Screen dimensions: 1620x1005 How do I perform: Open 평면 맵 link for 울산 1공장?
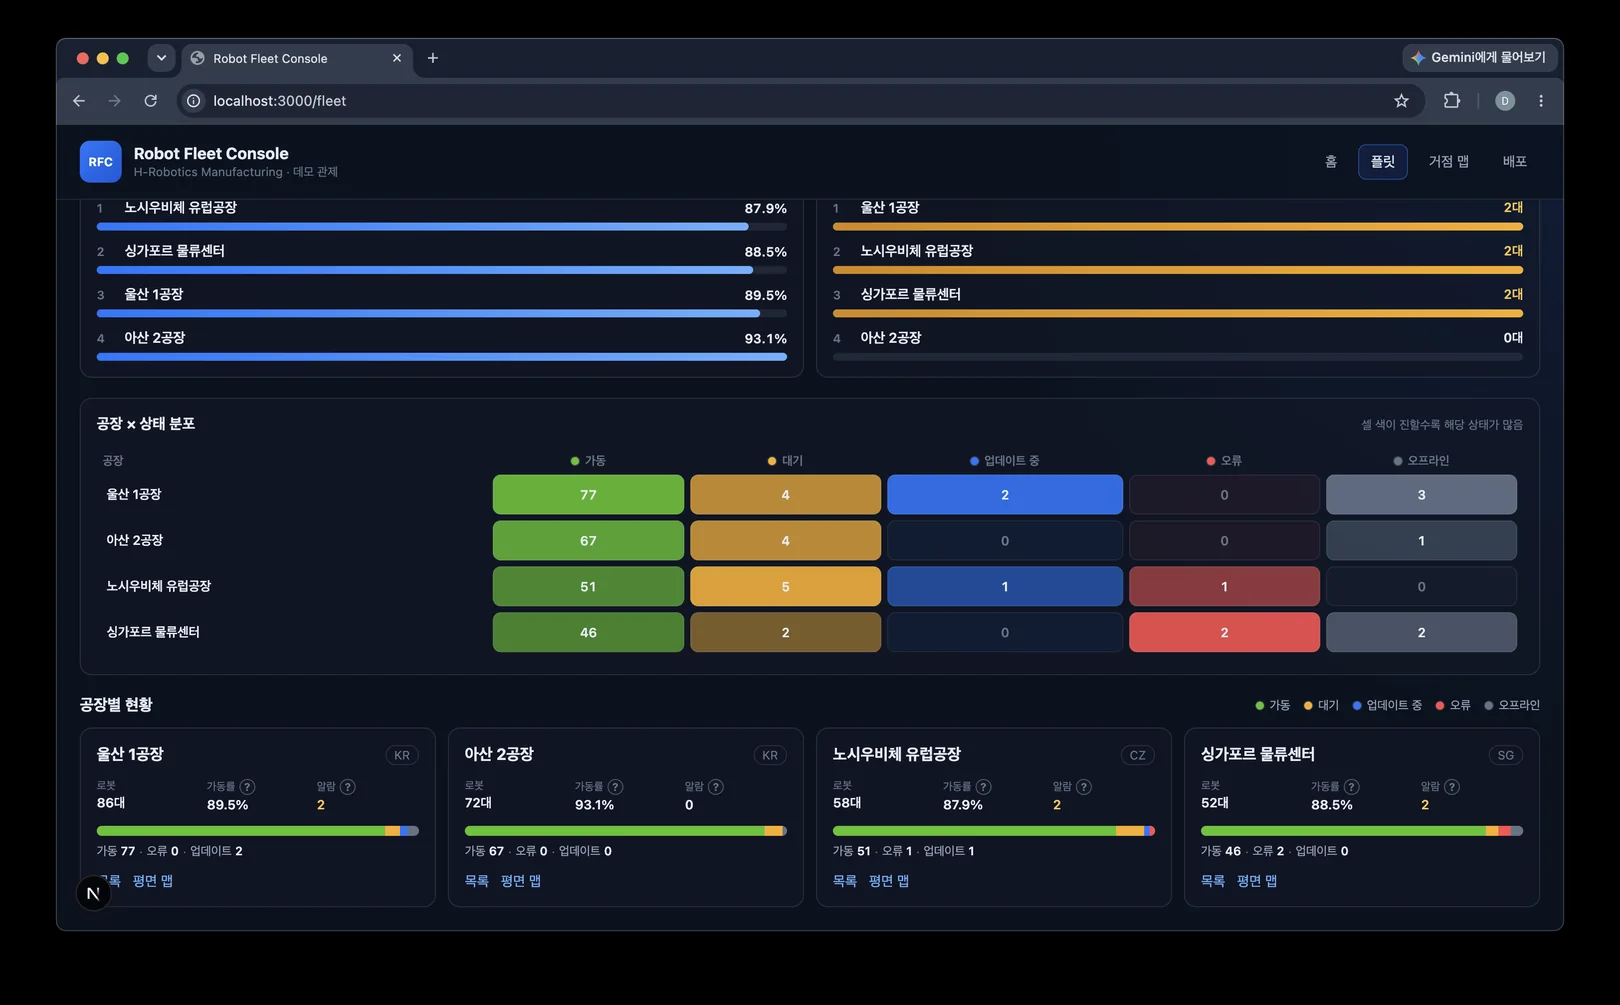[x=153, y=881]
